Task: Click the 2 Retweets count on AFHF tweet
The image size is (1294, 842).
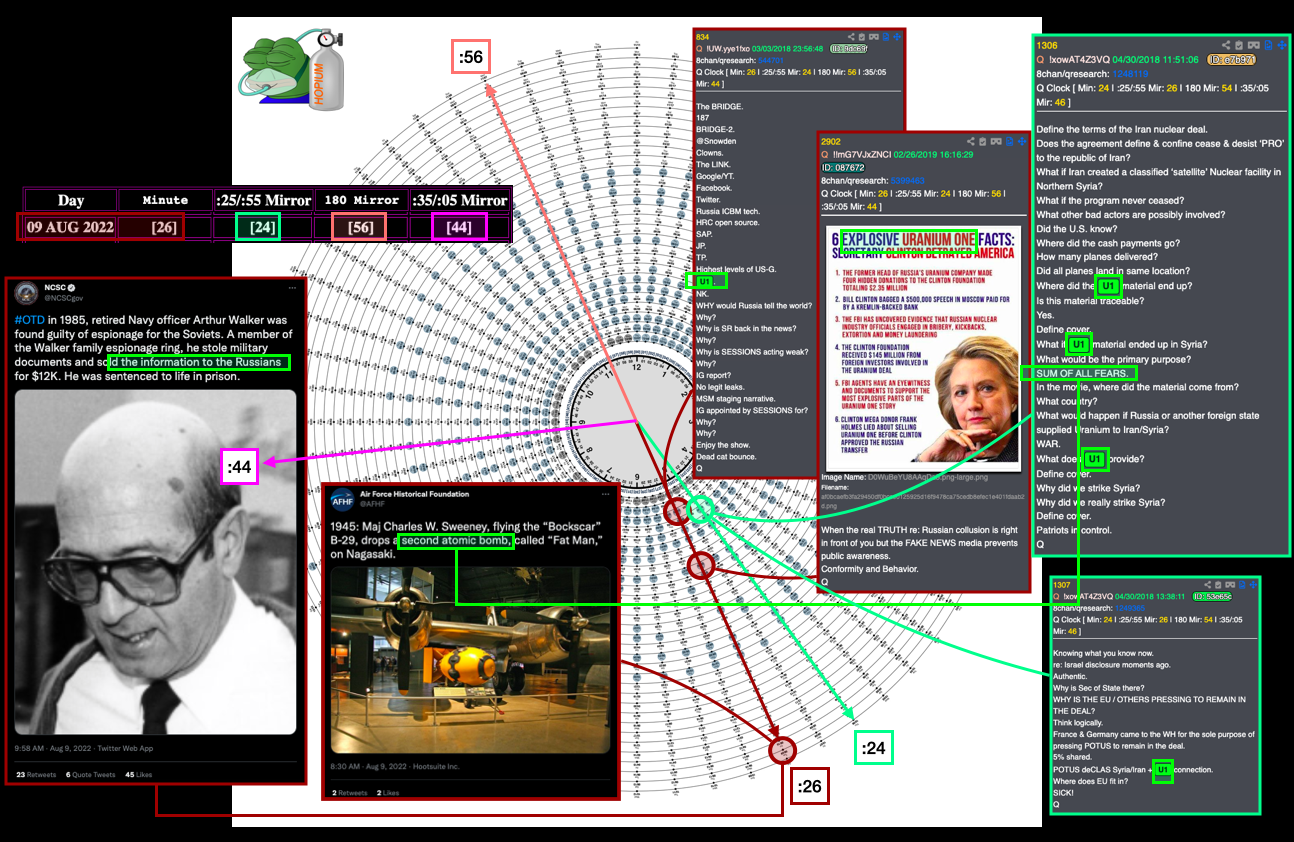Action: click(350, 792)
